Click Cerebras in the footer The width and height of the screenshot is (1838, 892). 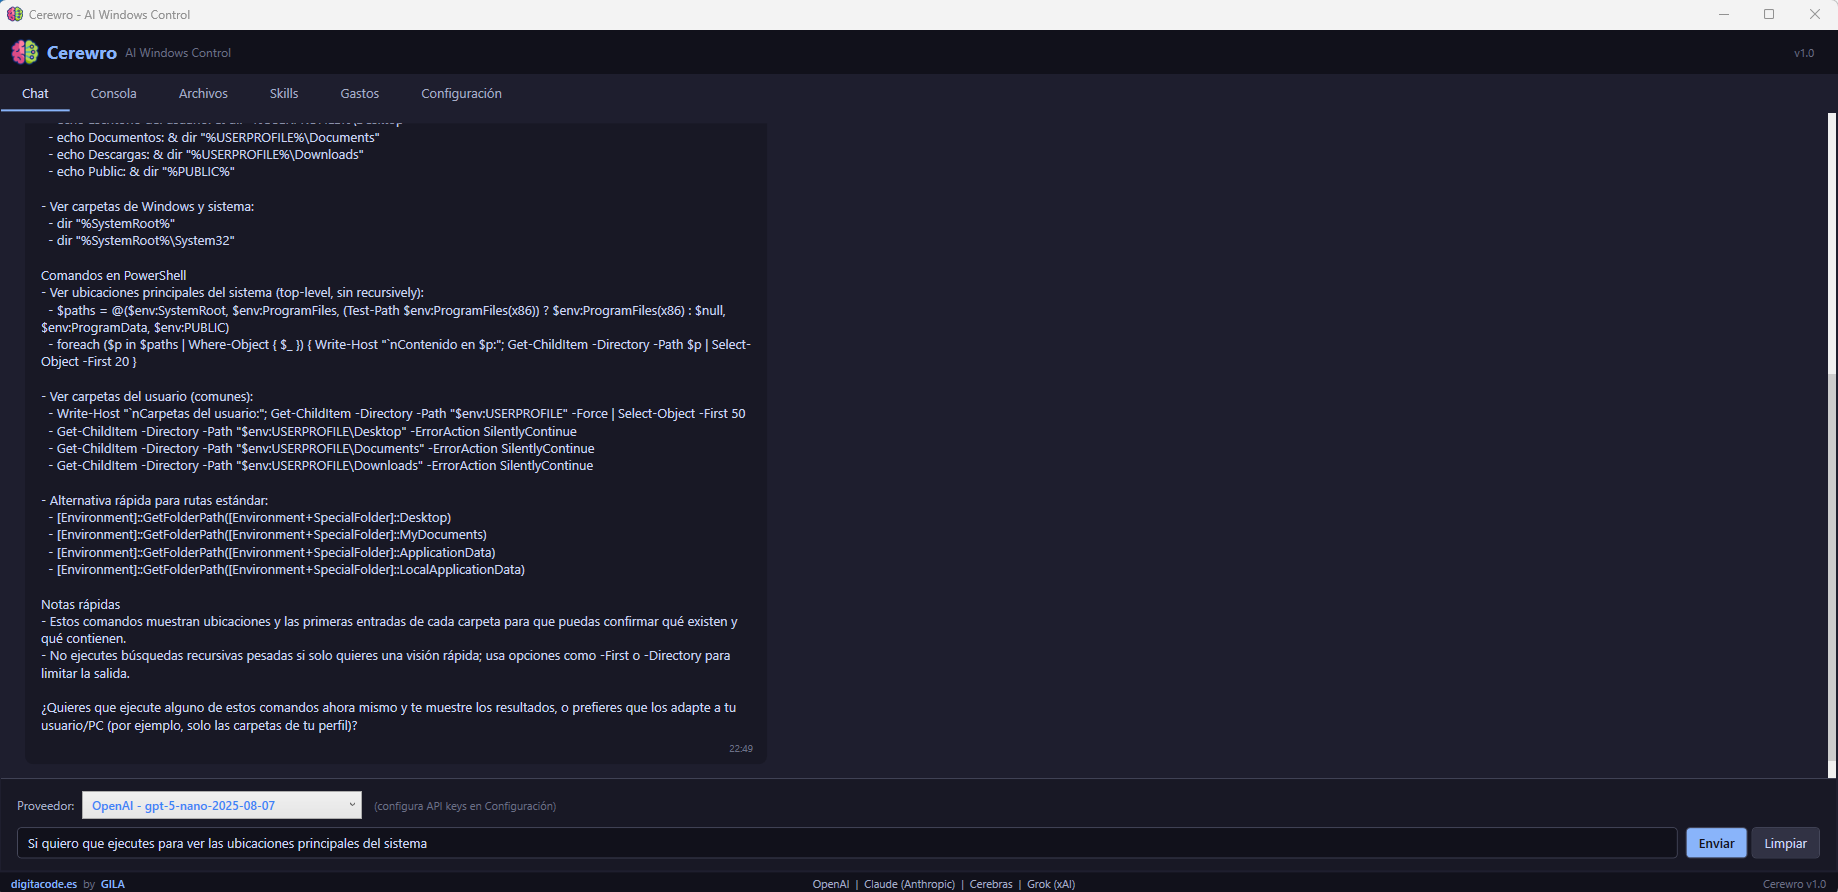tap(990, 884)
